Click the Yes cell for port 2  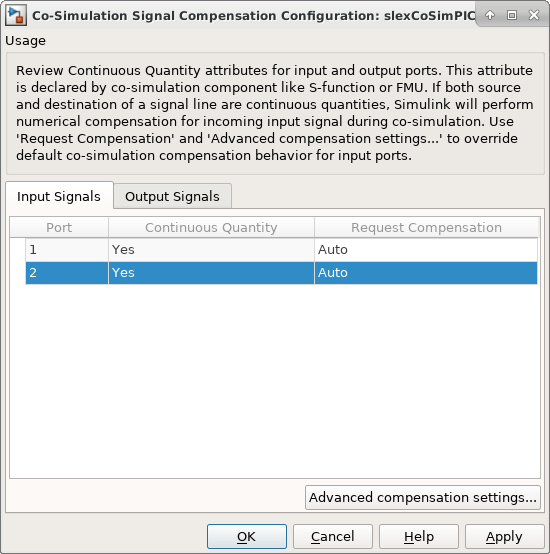coord(211,273)
